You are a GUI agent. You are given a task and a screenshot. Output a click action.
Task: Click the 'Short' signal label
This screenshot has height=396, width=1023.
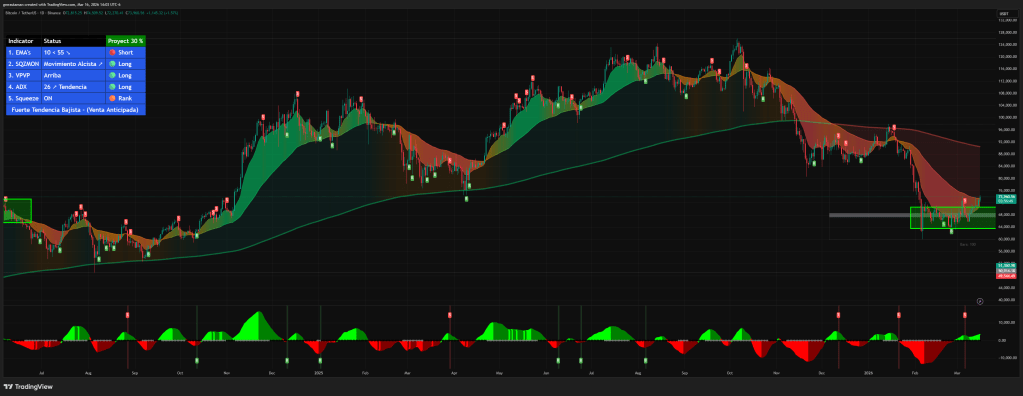pyautogui.click(x=125, y=52)
